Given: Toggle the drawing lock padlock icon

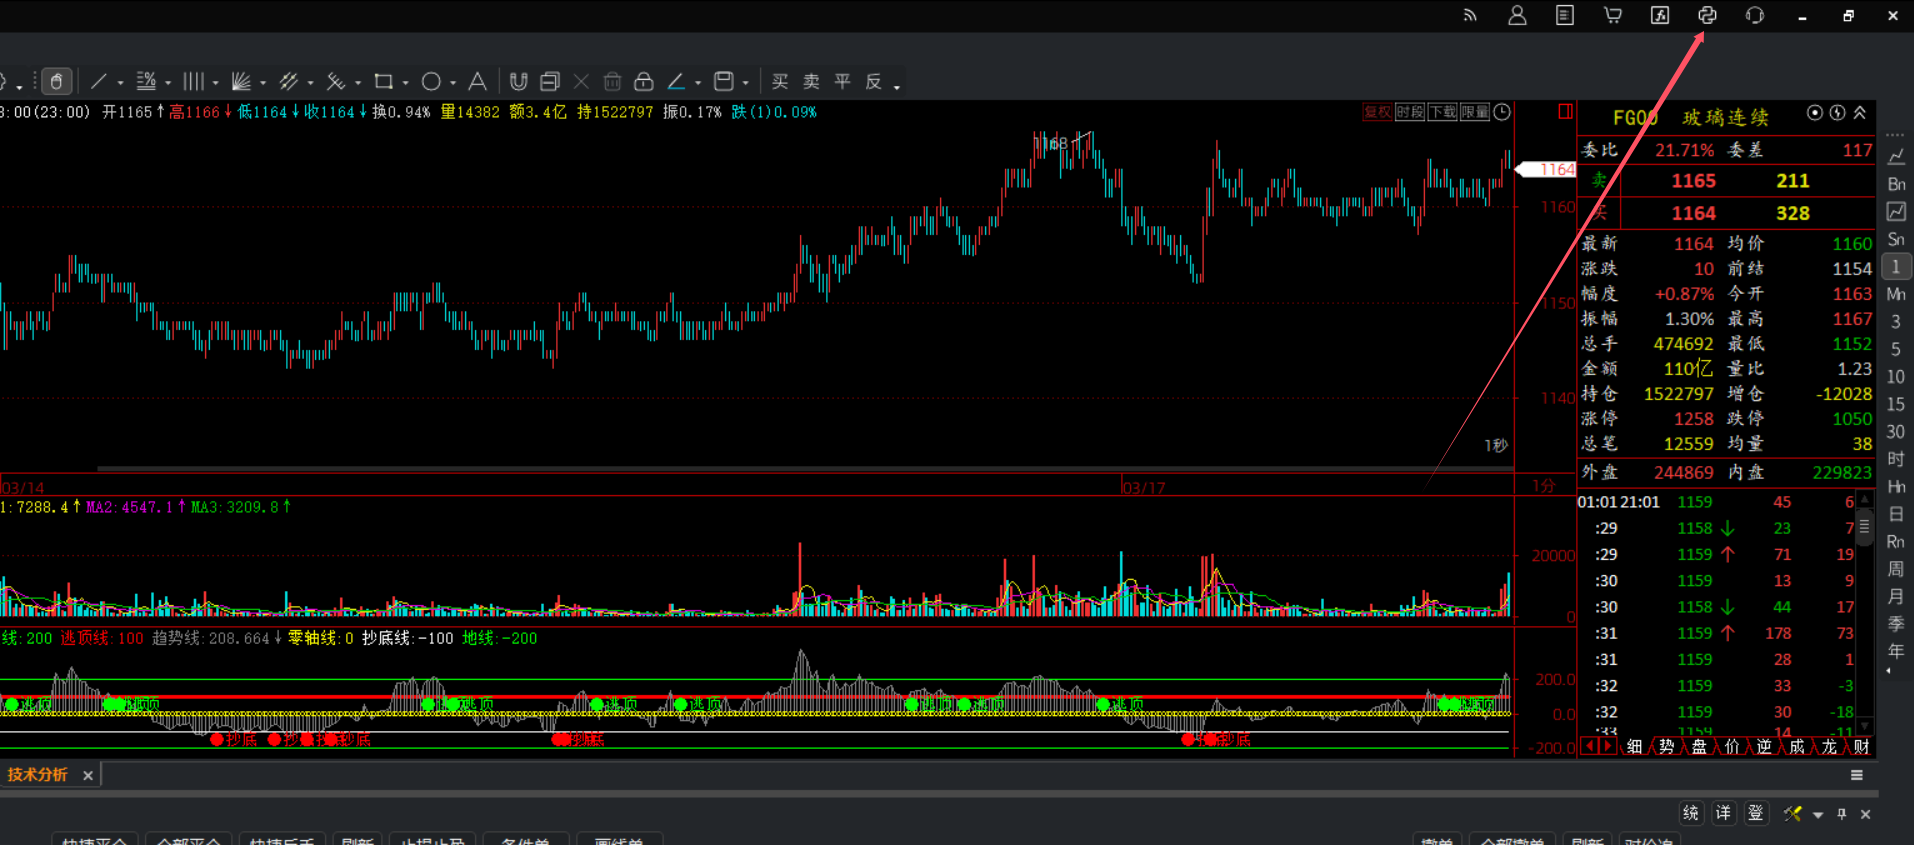Looking at the screenshot, I should tap(644, 82).
